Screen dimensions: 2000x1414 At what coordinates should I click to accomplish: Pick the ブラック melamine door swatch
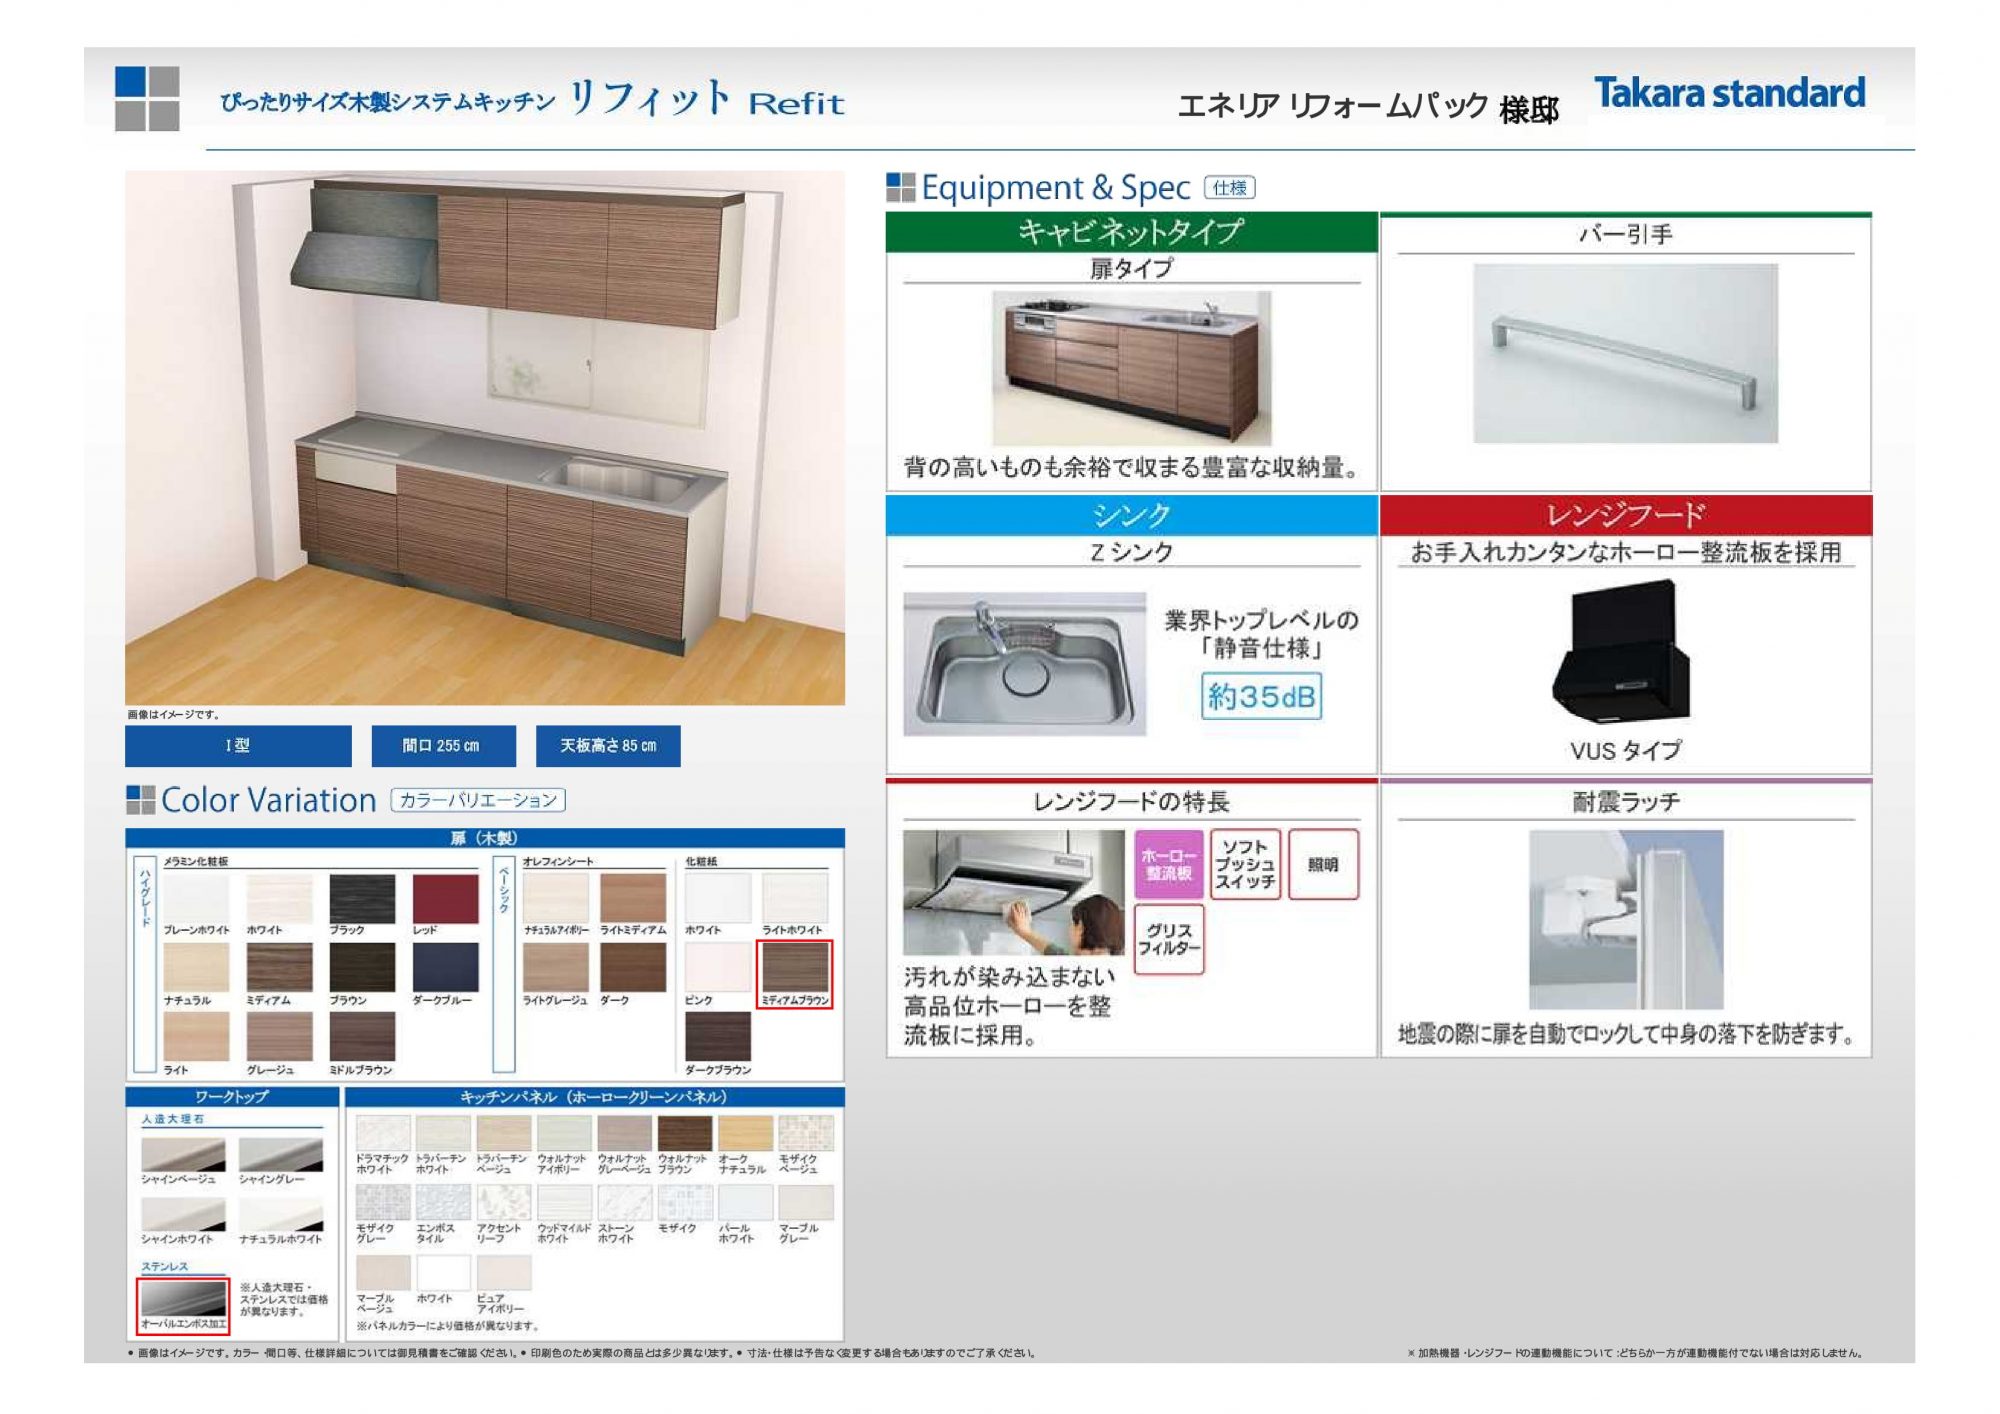coord(362,898)
